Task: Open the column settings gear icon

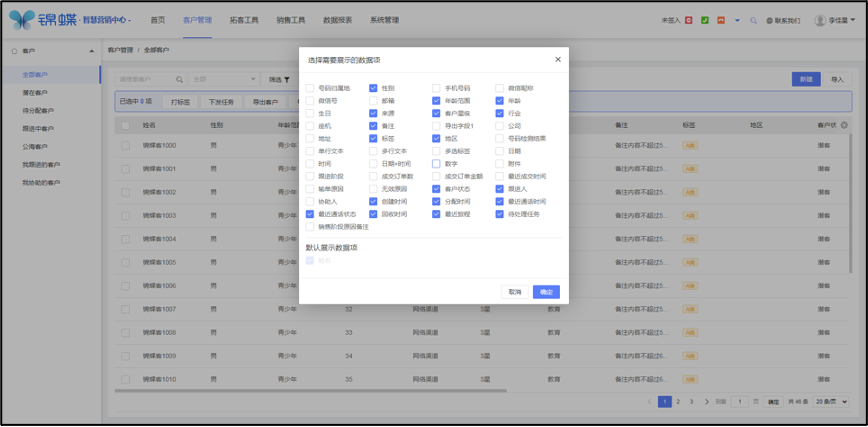Action: (844, 125)
